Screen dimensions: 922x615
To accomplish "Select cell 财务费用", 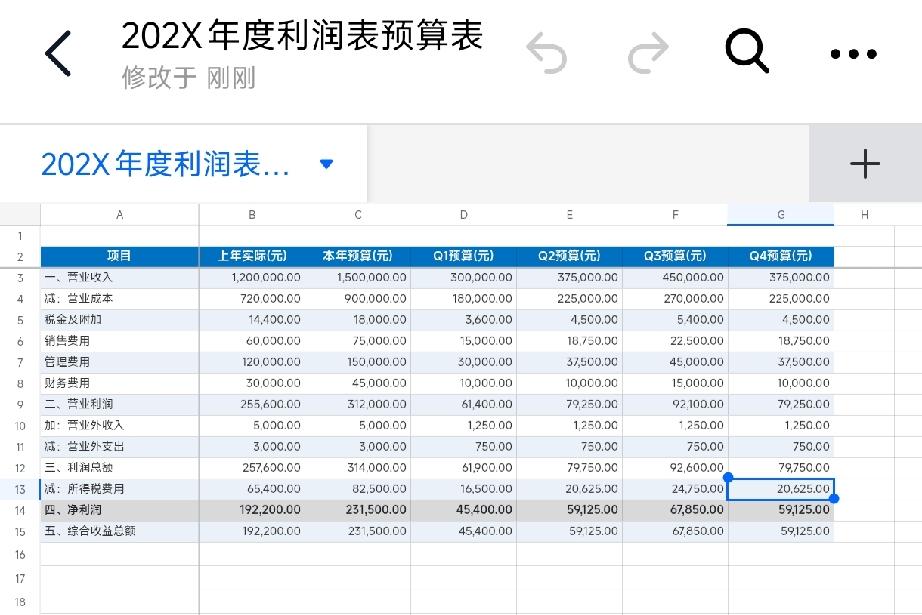I will [120, 383].
